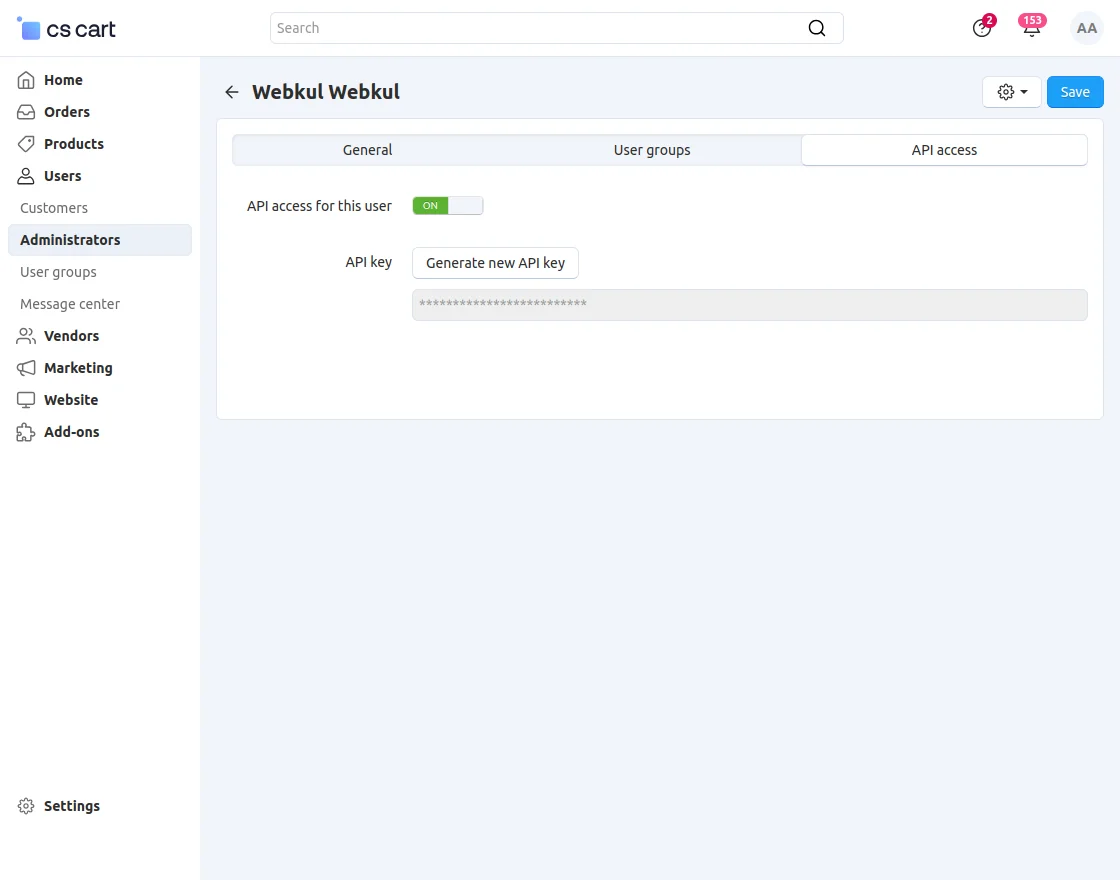The height and width of the screenshot is (880, 1120).
Task: Open Add-ons text link in sidebar
Action: tap(71, 432)
